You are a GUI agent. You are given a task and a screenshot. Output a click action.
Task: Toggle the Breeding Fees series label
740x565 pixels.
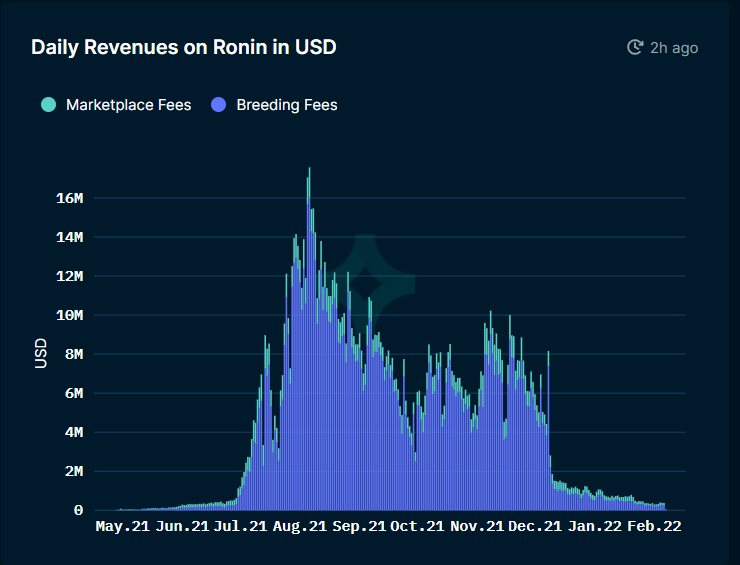click(x=287, y=105)
